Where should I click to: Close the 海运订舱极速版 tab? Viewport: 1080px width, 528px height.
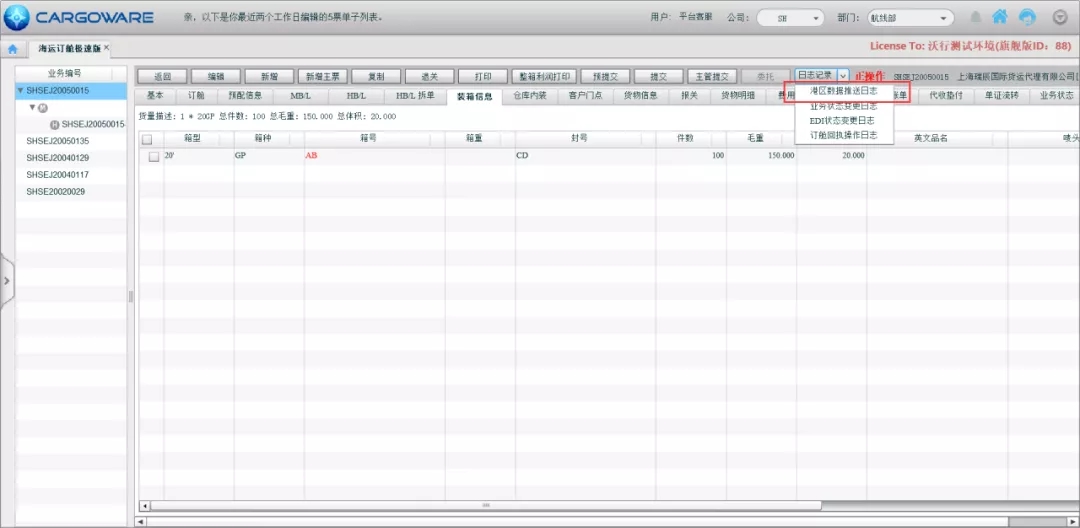pyautogui.click(x=107, y=48)
